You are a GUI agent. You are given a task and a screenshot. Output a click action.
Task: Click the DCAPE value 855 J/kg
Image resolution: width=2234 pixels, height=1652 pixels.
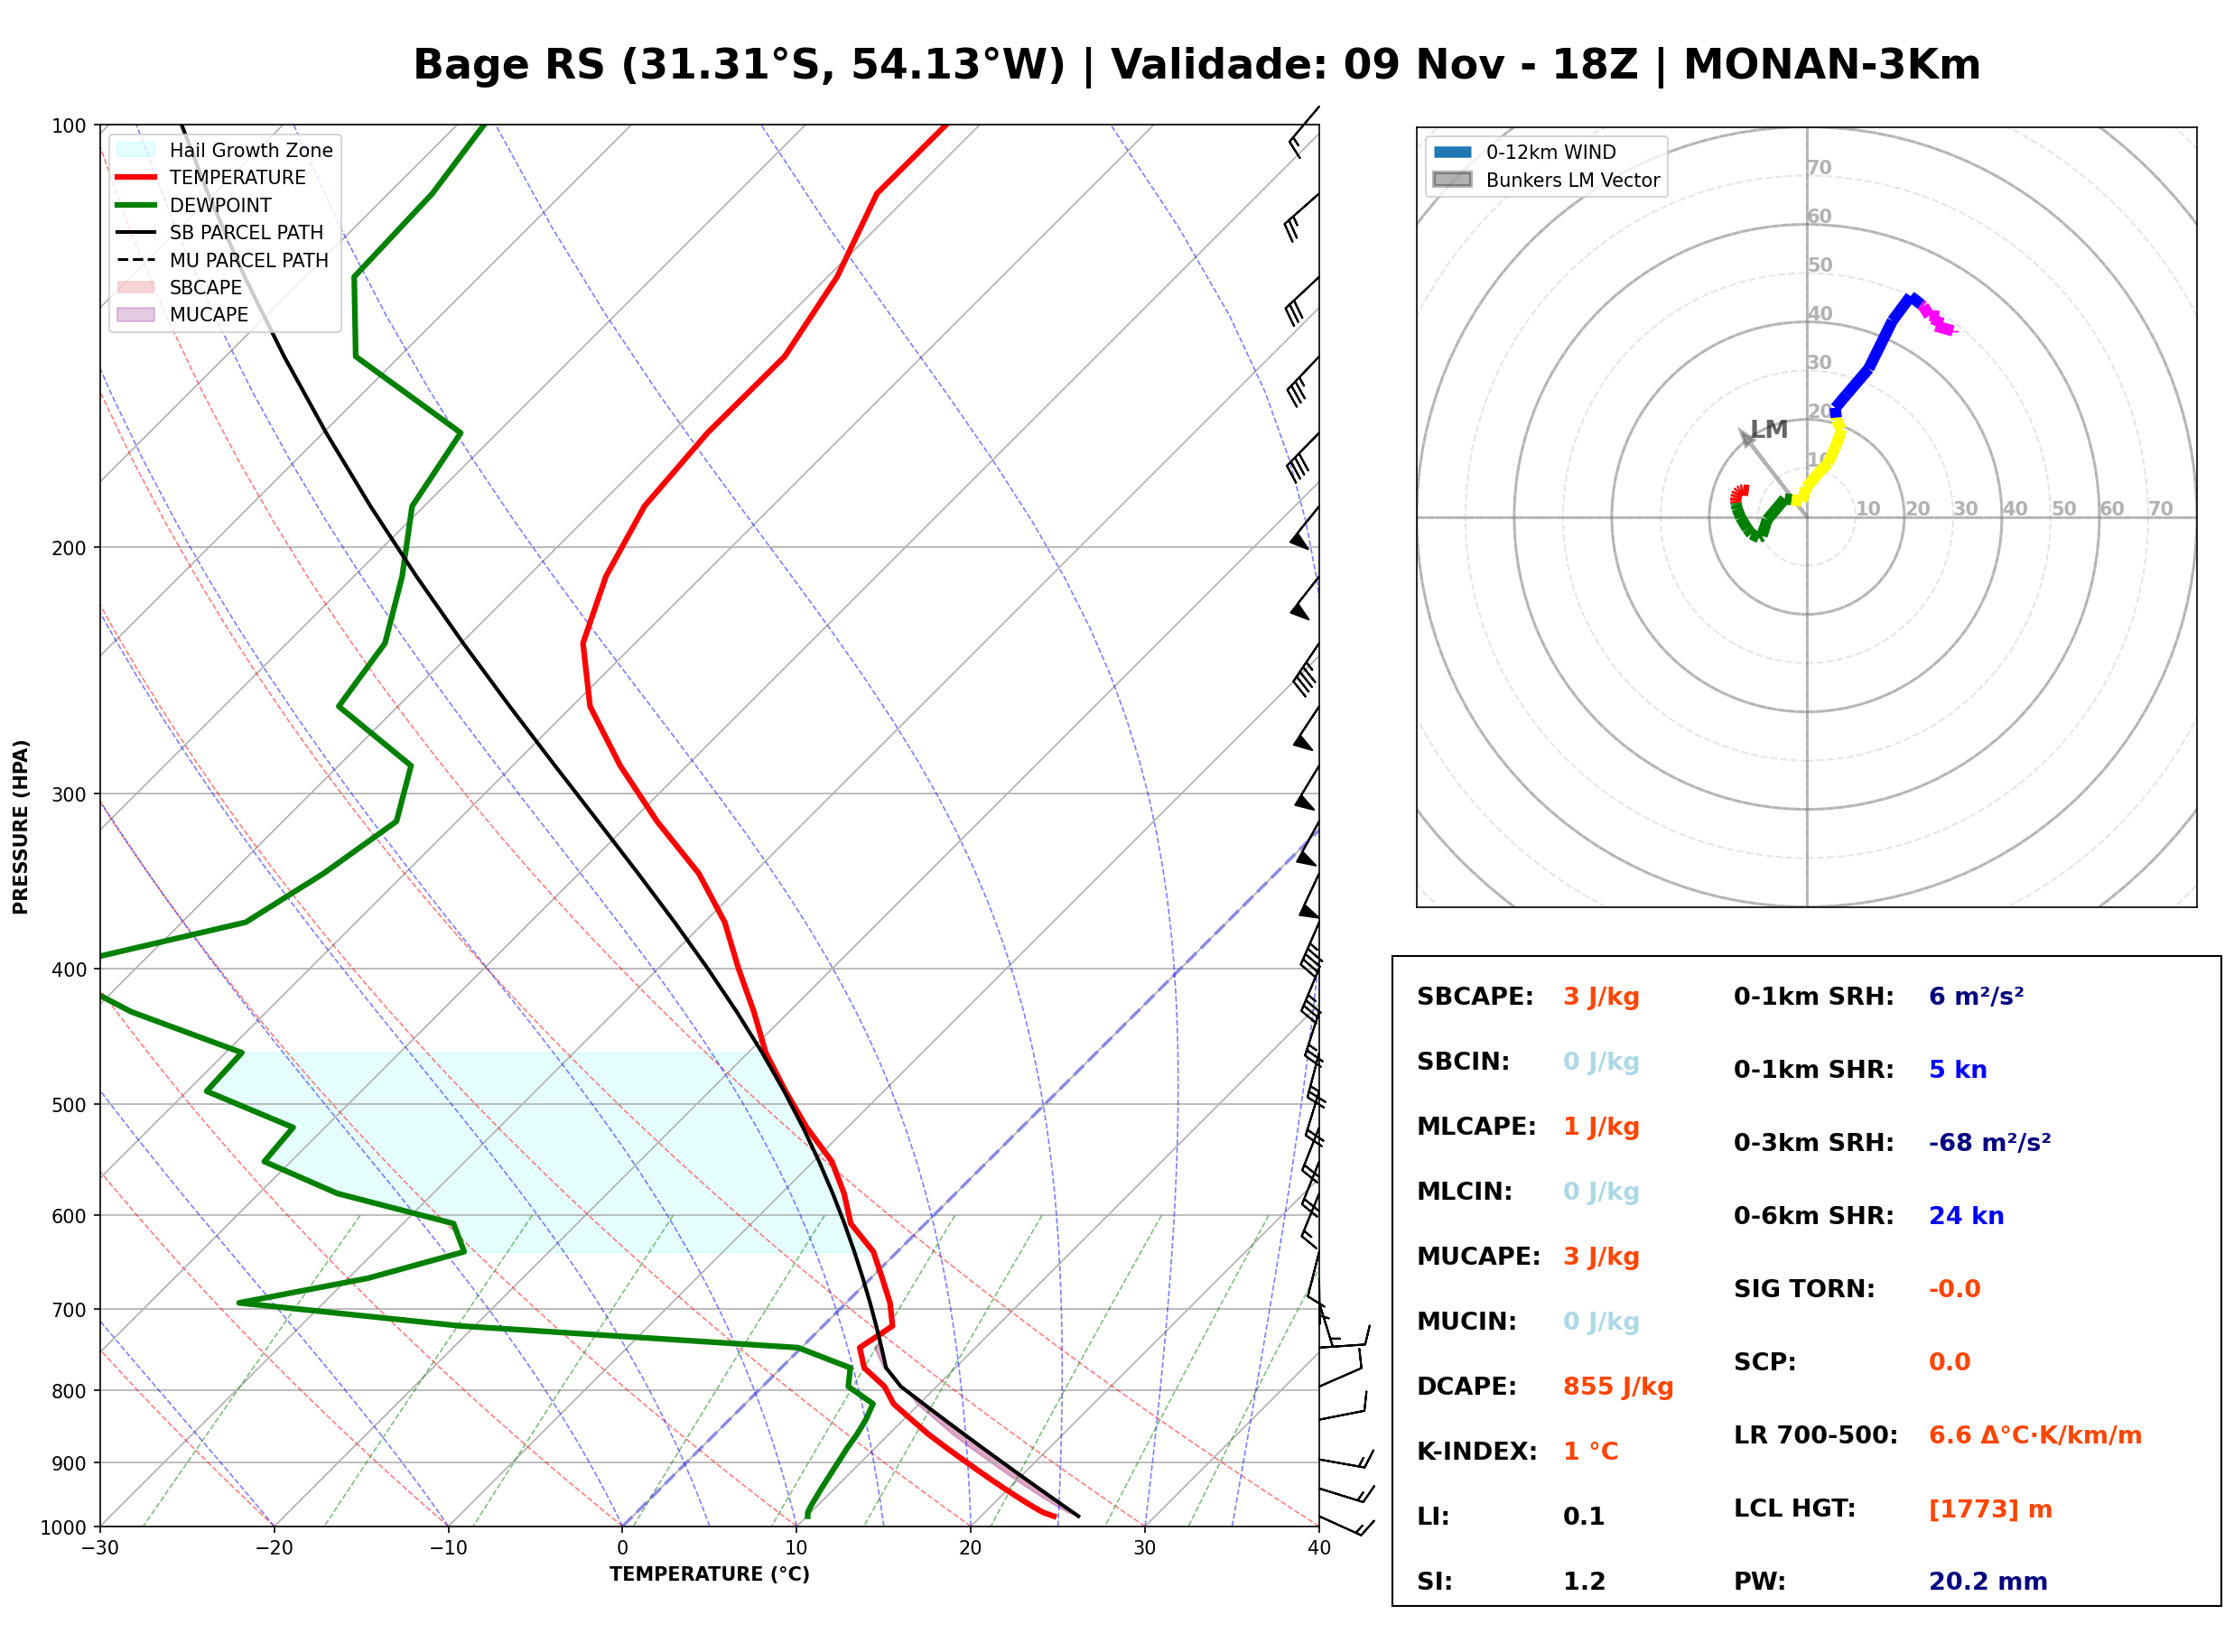coord(1619,1387)
